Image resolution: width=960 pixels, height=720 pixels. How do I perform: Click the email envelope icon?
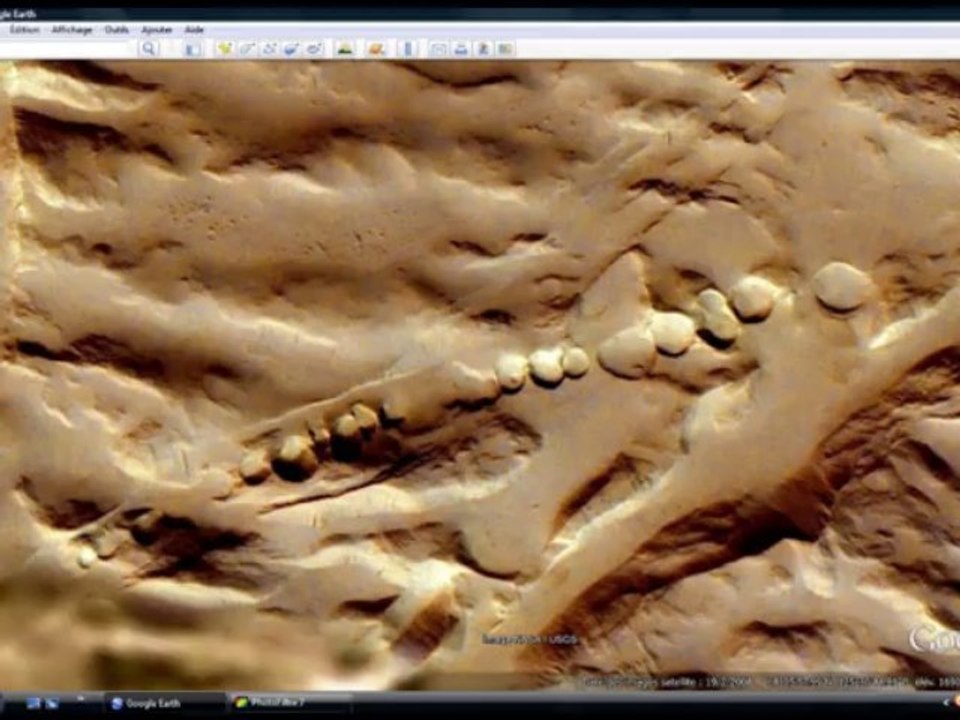[x=438, y=48]
